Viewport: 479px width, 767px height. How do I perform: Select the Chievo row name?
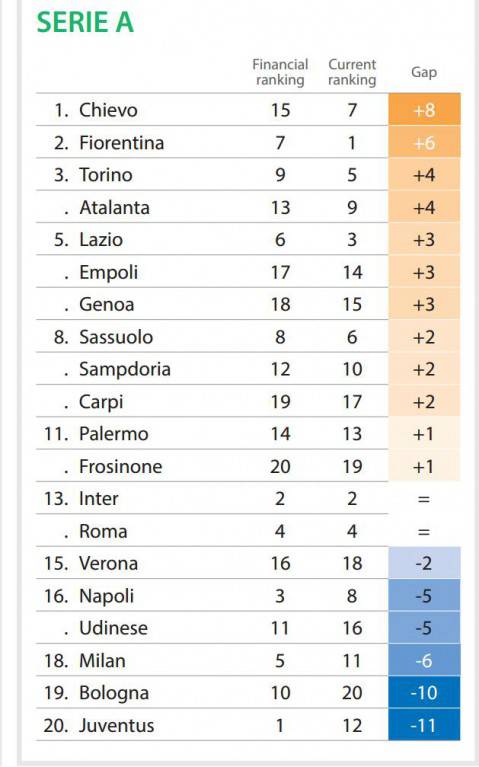click(x=108, y=110)
